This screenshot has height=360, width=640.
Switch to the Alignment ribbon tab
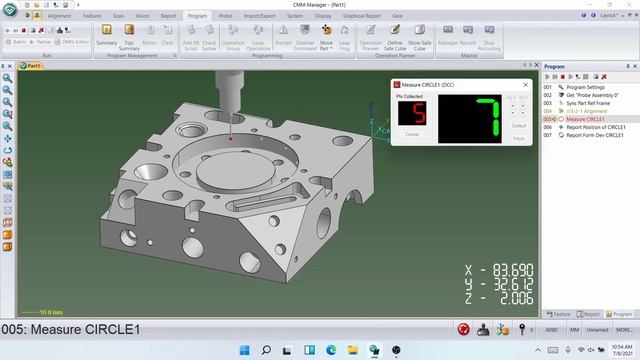pos(59,16)
